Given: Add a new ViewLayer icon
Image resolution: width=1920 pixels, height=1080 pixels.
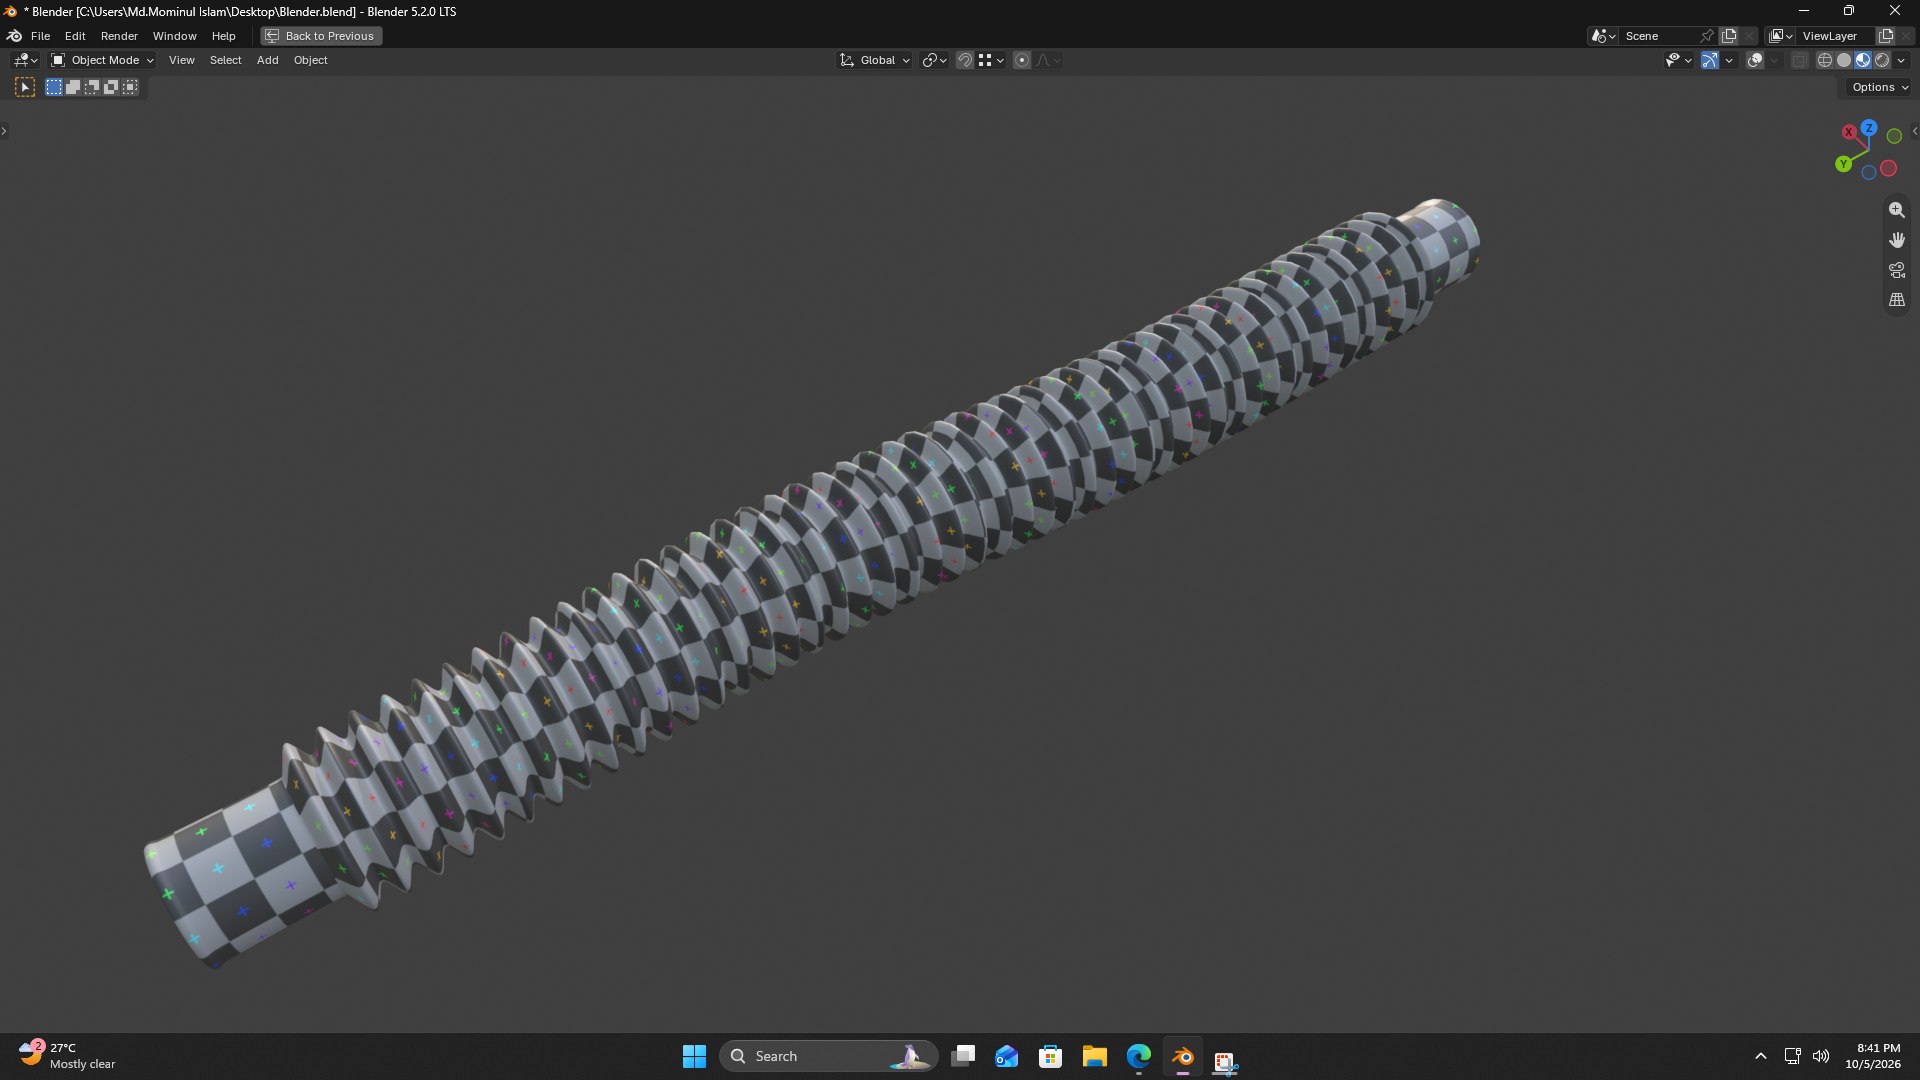Looking at the screenshot, I should 1886,36.
